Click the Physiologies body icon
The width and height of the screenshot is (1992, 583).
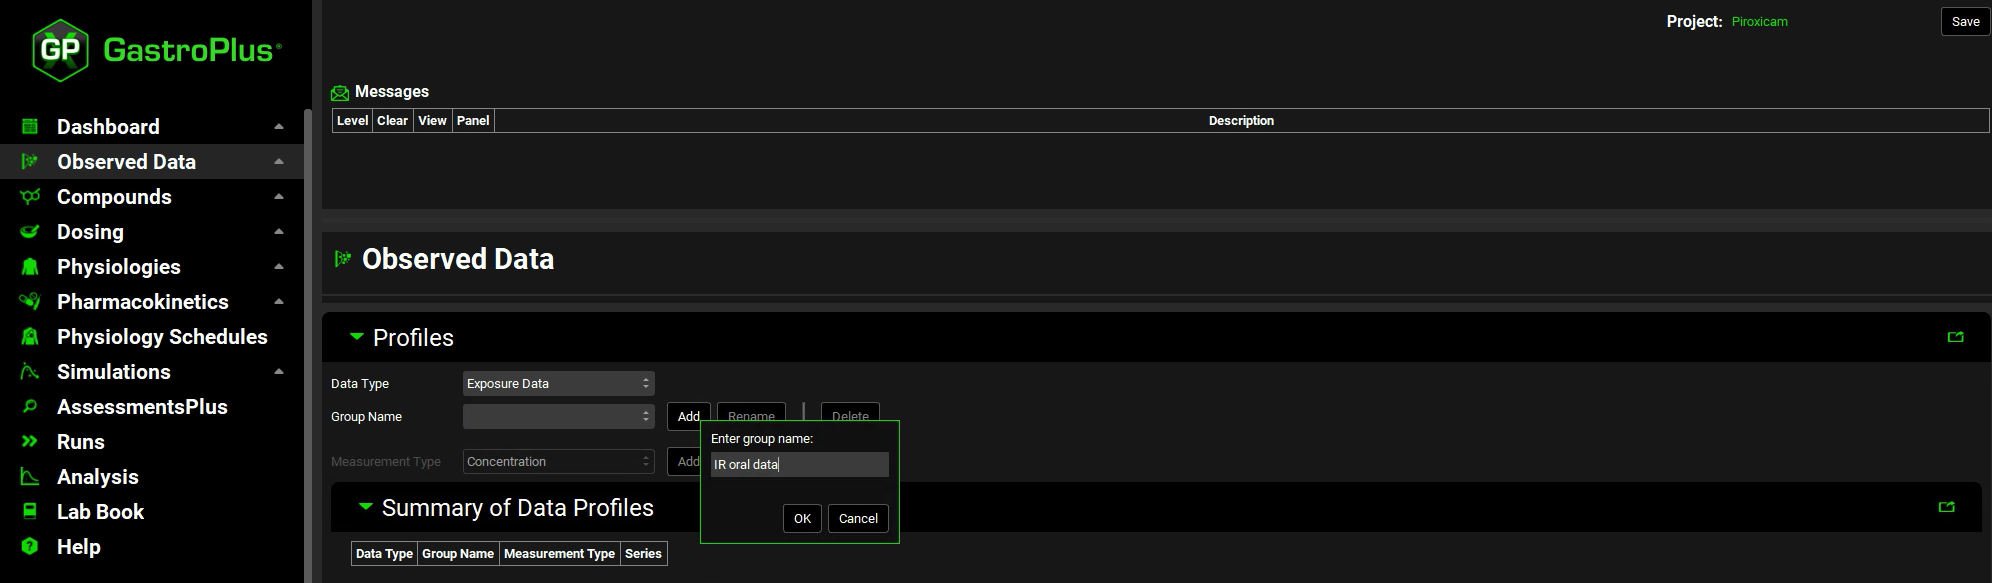click(x=30, y=267)
